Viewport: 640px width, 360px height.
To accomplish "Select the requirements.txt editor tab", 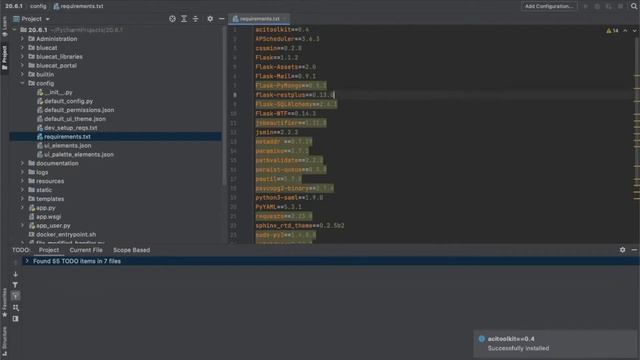I will click(x=259, y=19).
